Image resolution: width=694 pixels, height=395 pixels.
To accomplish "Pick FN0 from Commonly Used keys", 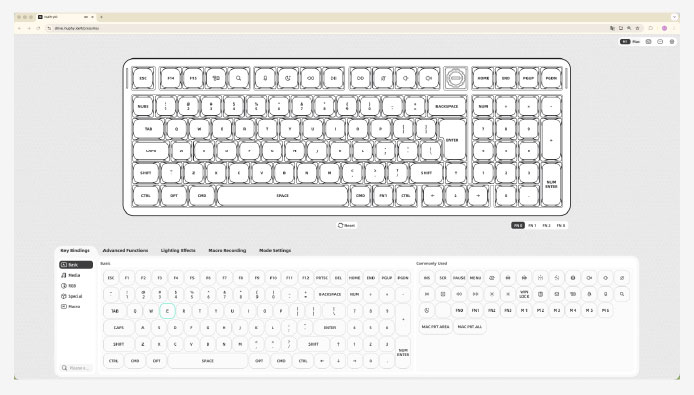I will (x=459, y=311).
